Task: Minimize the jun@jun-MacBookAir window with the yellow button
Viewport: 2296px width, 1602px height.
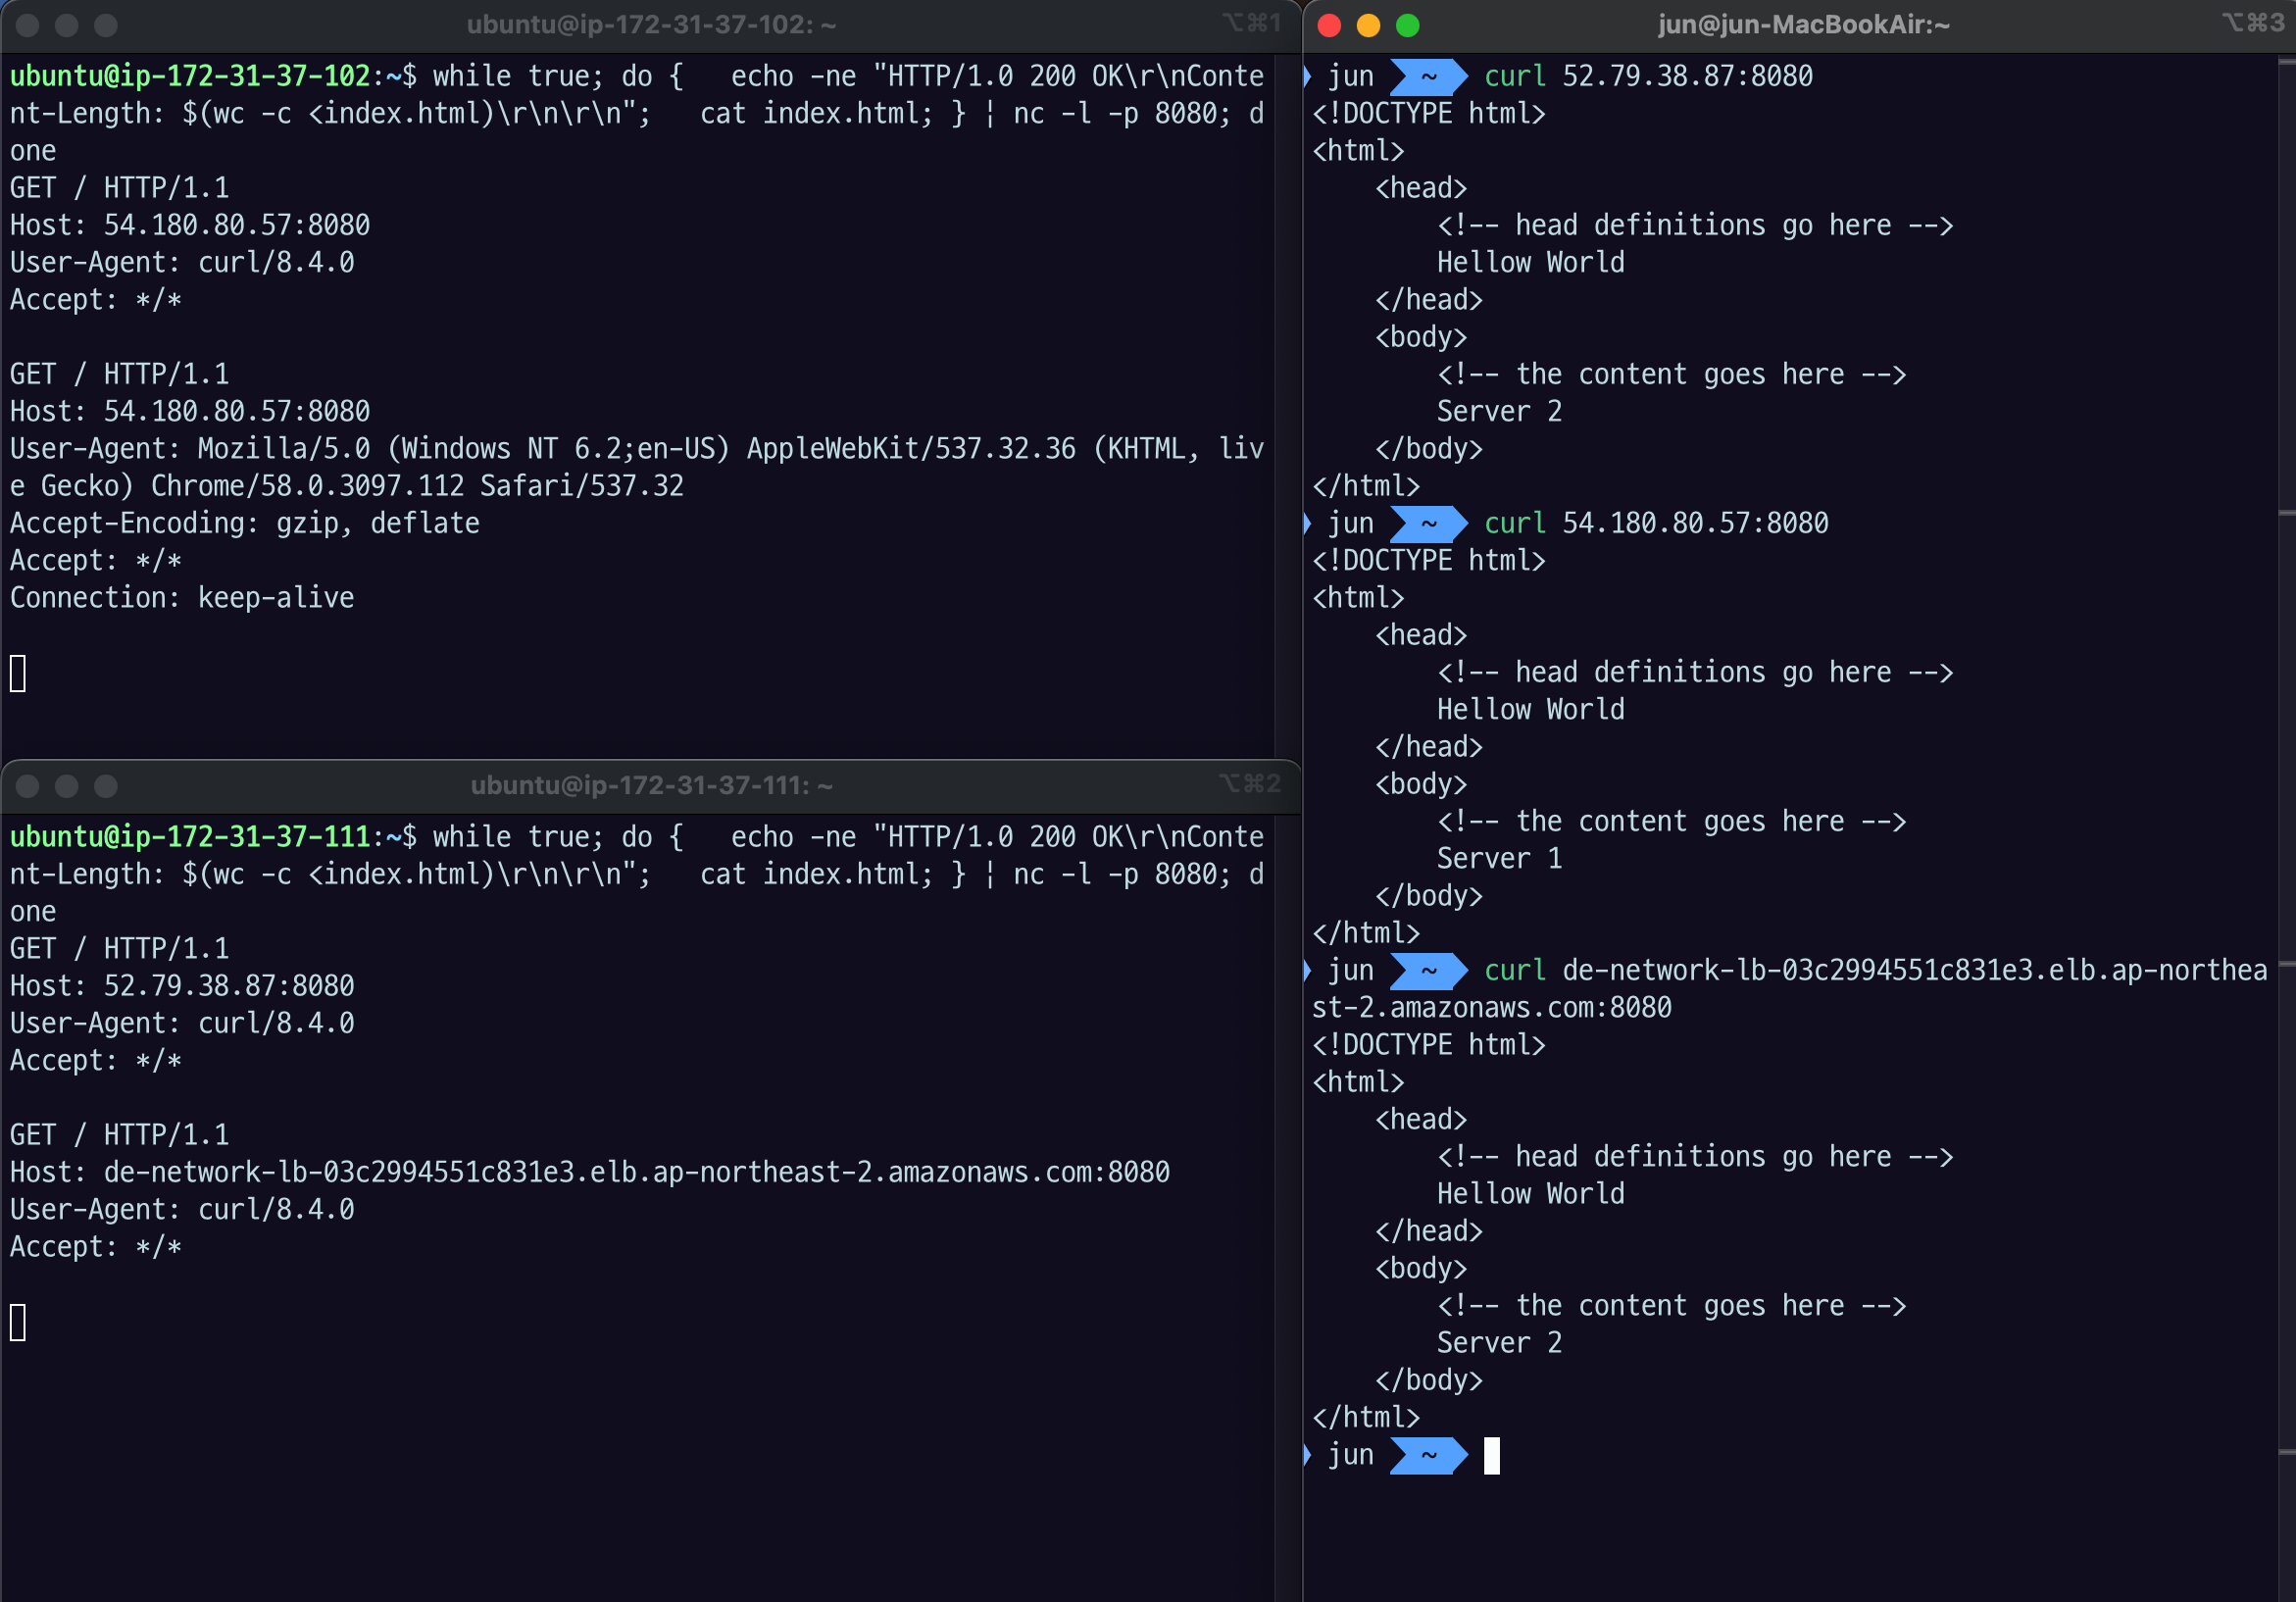Action: [1368, 26]
